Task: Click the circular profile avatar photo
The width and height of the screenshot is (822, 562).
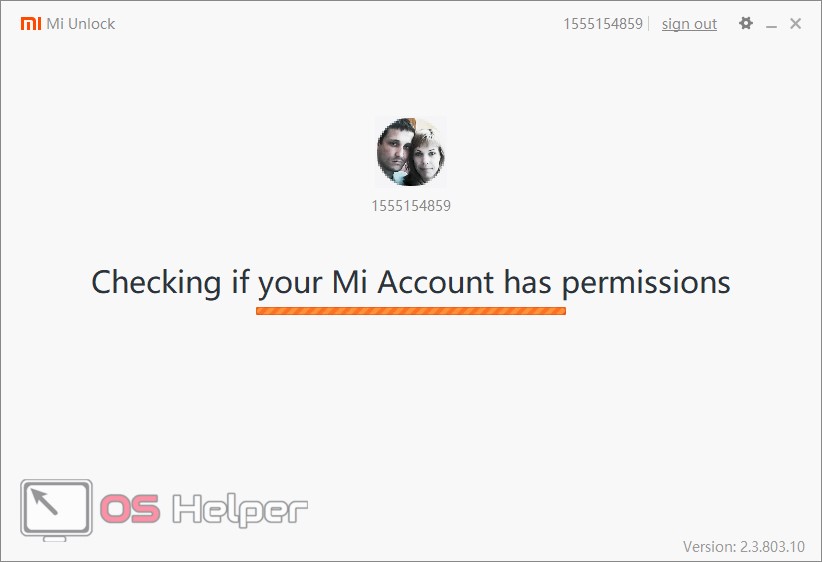Action: [x=411, y=152]
